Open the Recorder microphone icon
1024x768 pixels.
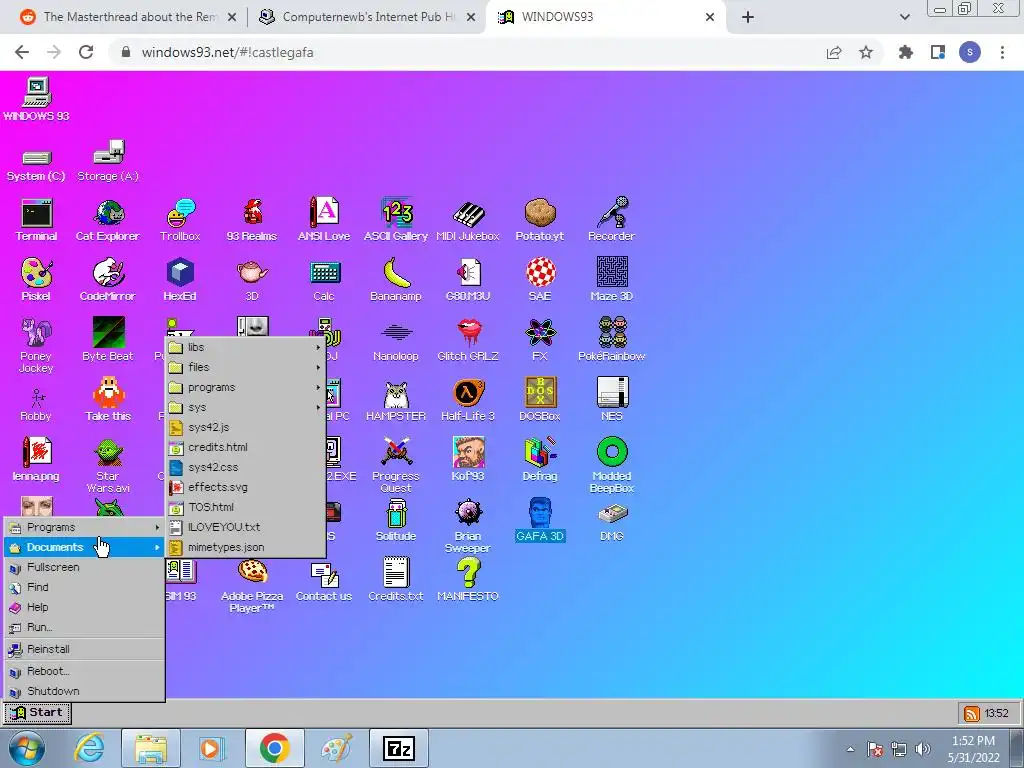pyautogui.click(x=611, y=220)
